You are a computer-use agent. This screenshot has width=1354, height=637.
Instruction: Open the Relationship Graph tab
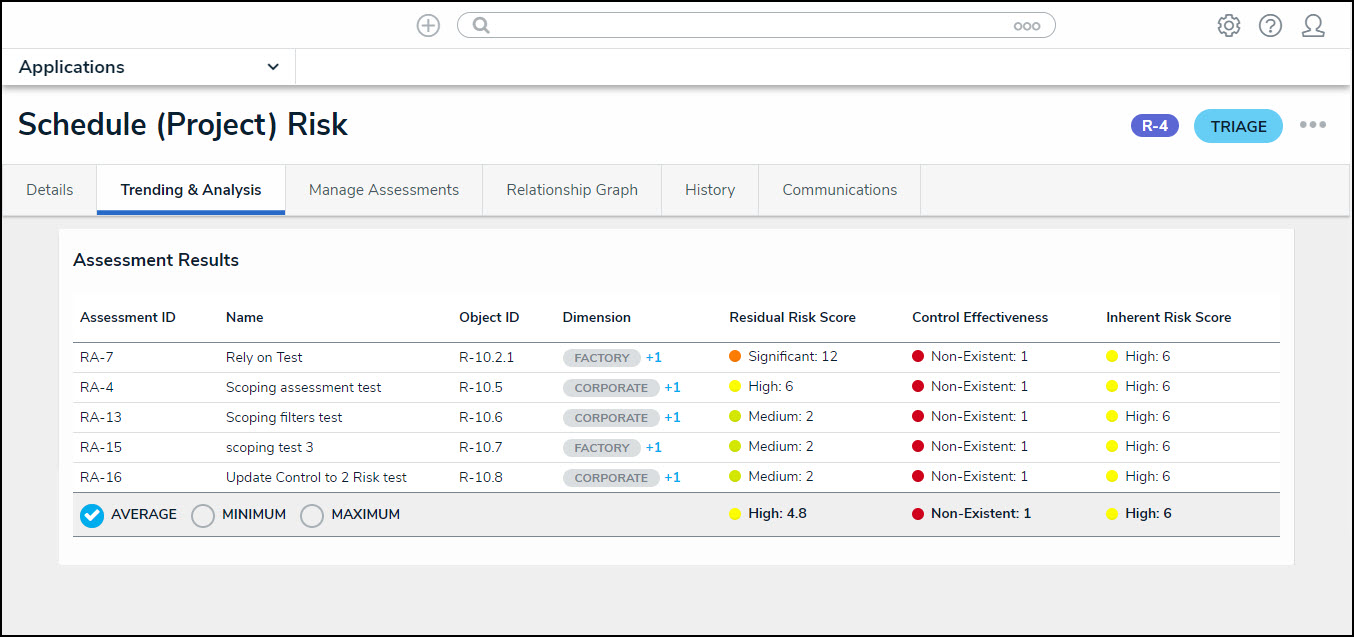click(x=571, y=190)
